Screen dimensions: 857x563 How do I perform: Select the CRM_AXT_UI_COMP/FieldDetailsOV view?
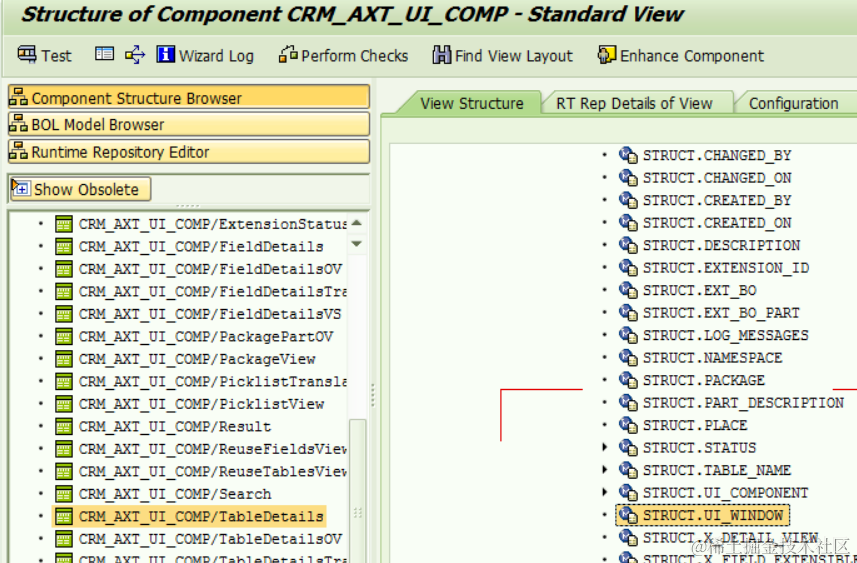[210, 269]
